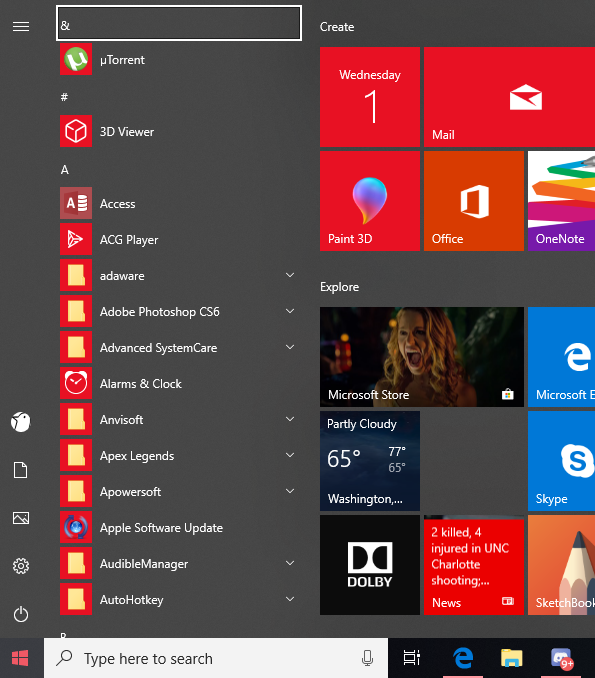
Task: Launch the Paint 3D tile
Action: pos(370,201)
